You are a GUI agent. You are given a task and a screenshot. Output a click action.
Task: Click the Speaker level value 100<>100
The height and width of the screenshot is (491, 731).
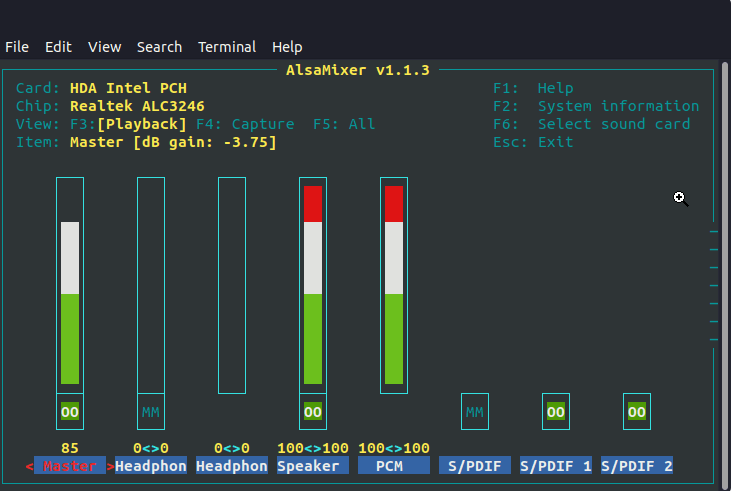313,448
